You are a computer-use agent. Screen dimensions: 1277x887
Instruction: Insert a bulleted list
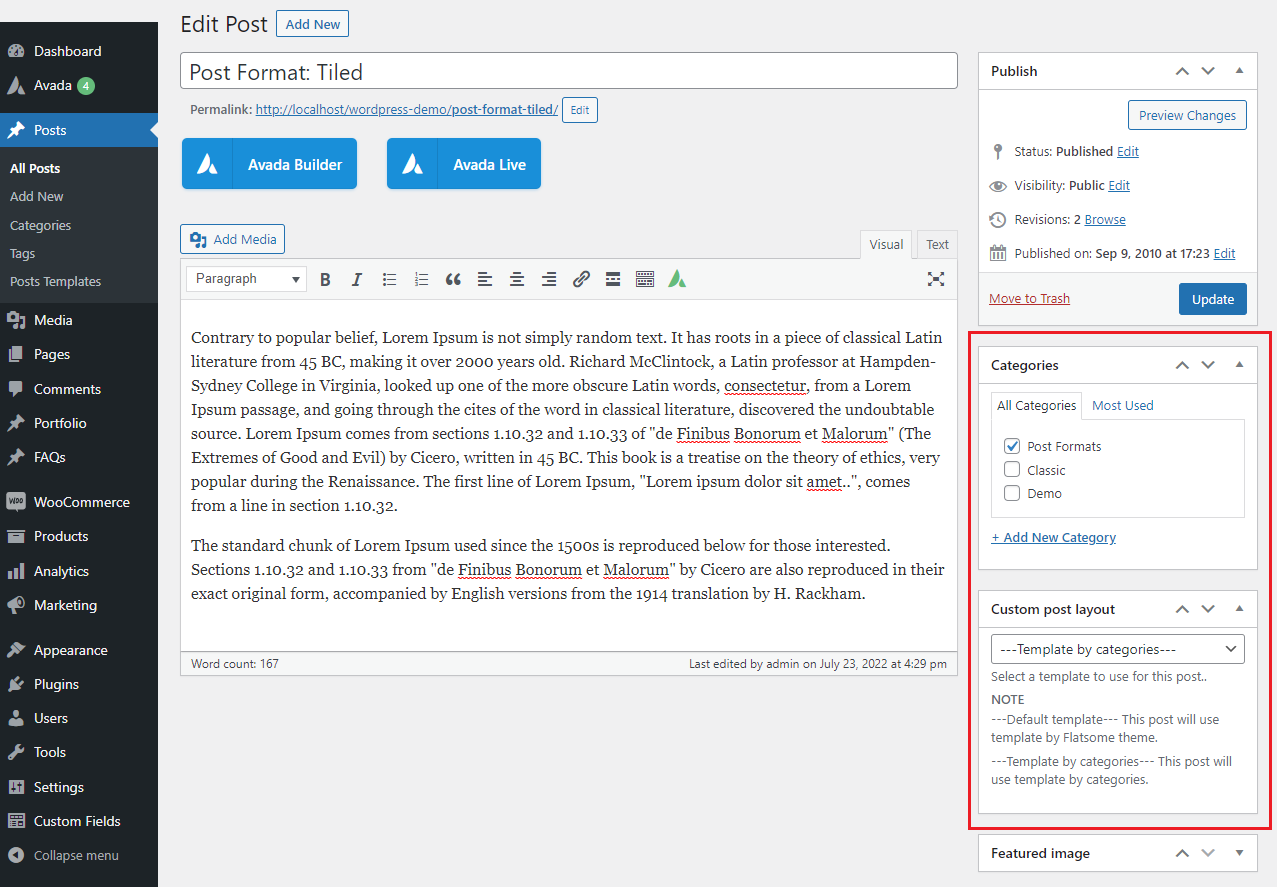point(389,280)
